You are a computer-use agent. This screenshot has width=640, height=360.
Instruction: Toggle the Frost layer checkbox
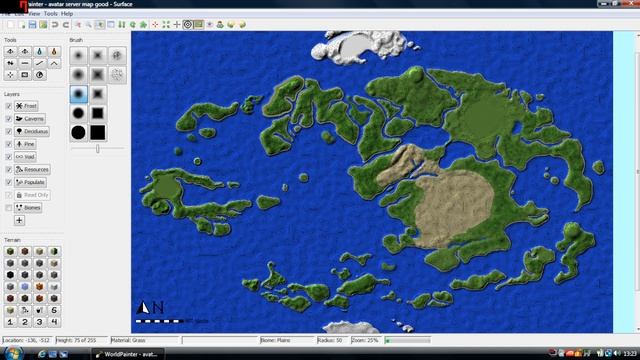tap(9, 106)
